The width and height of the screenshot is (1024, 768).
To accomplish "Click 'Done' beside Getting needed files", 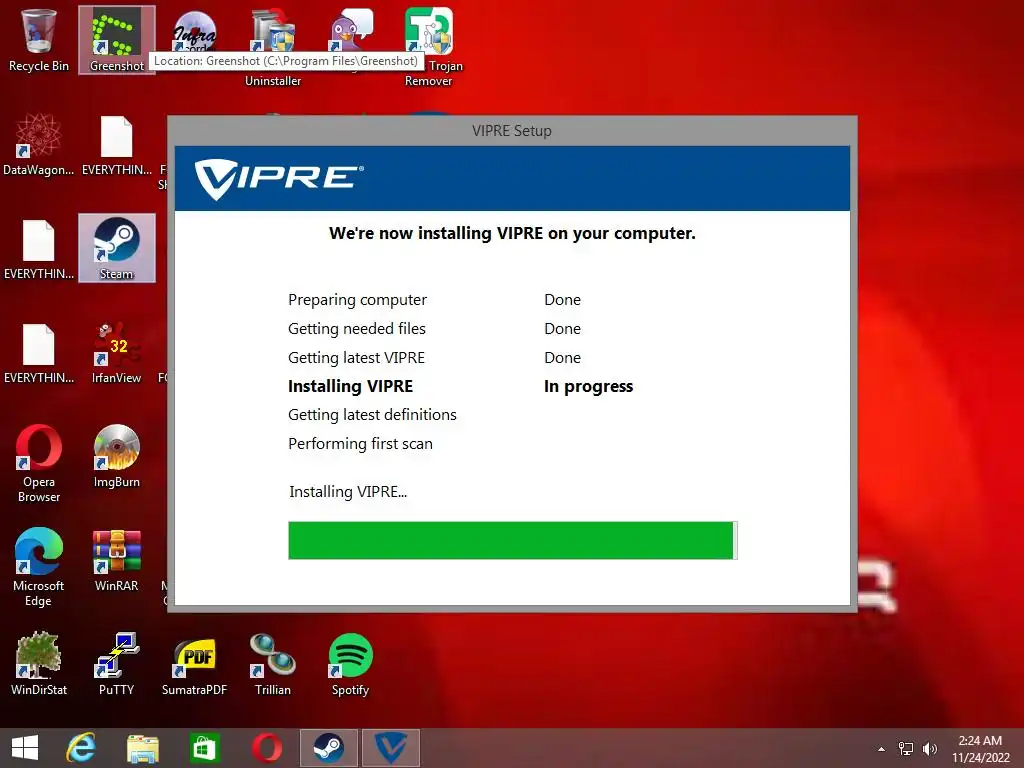I will (x=562, y=328).
